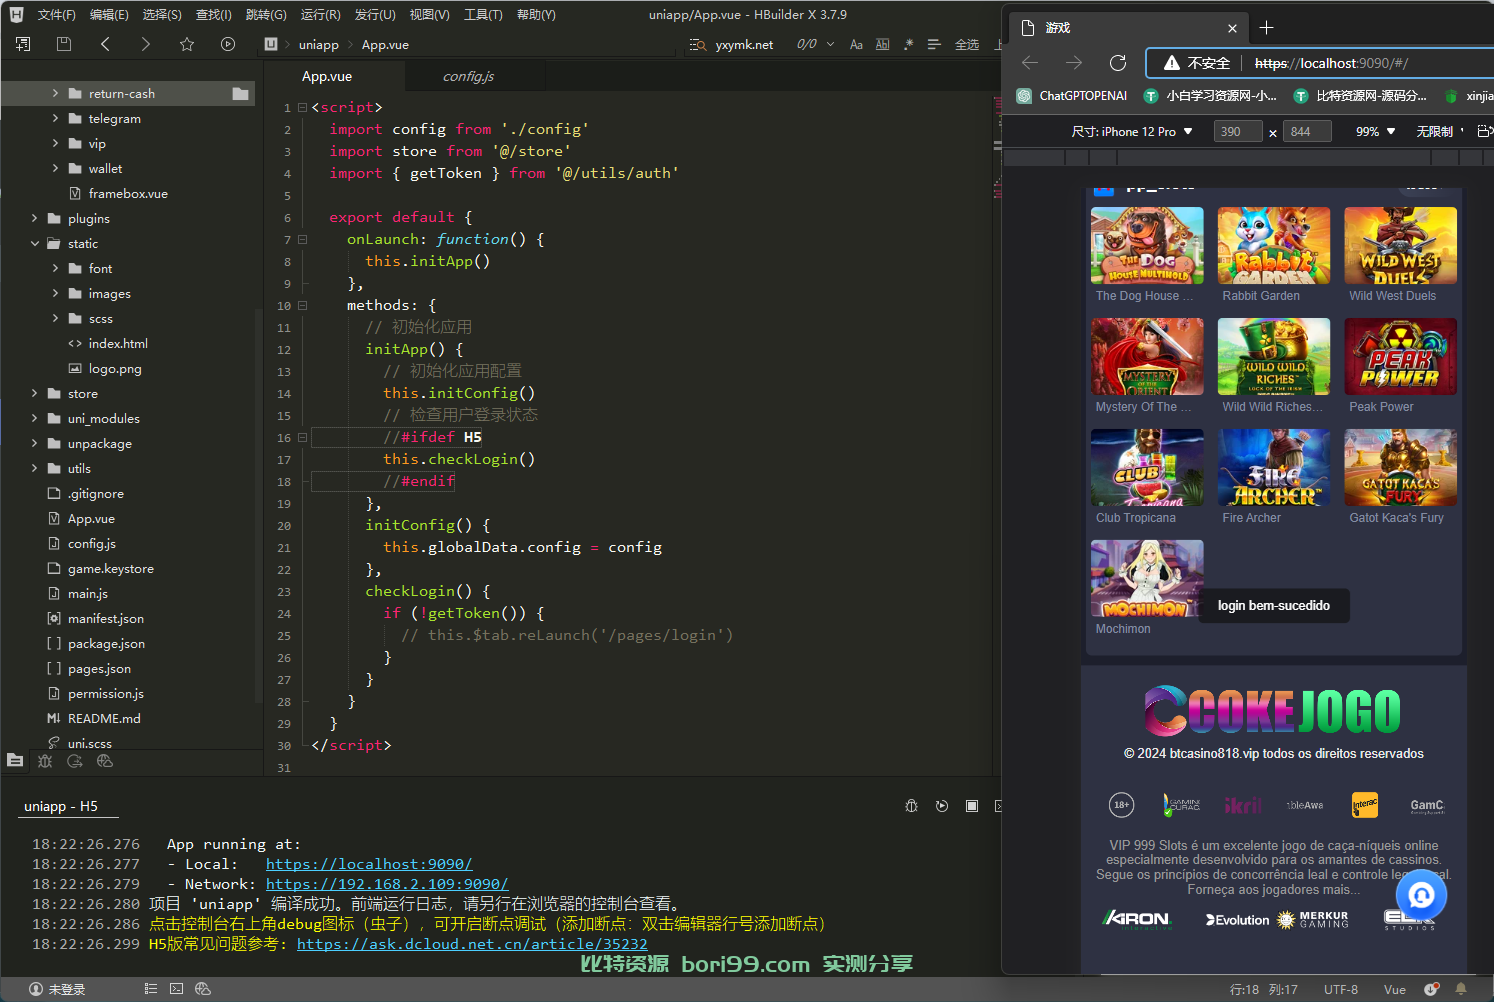Fold the methods block at line 10

302,306
